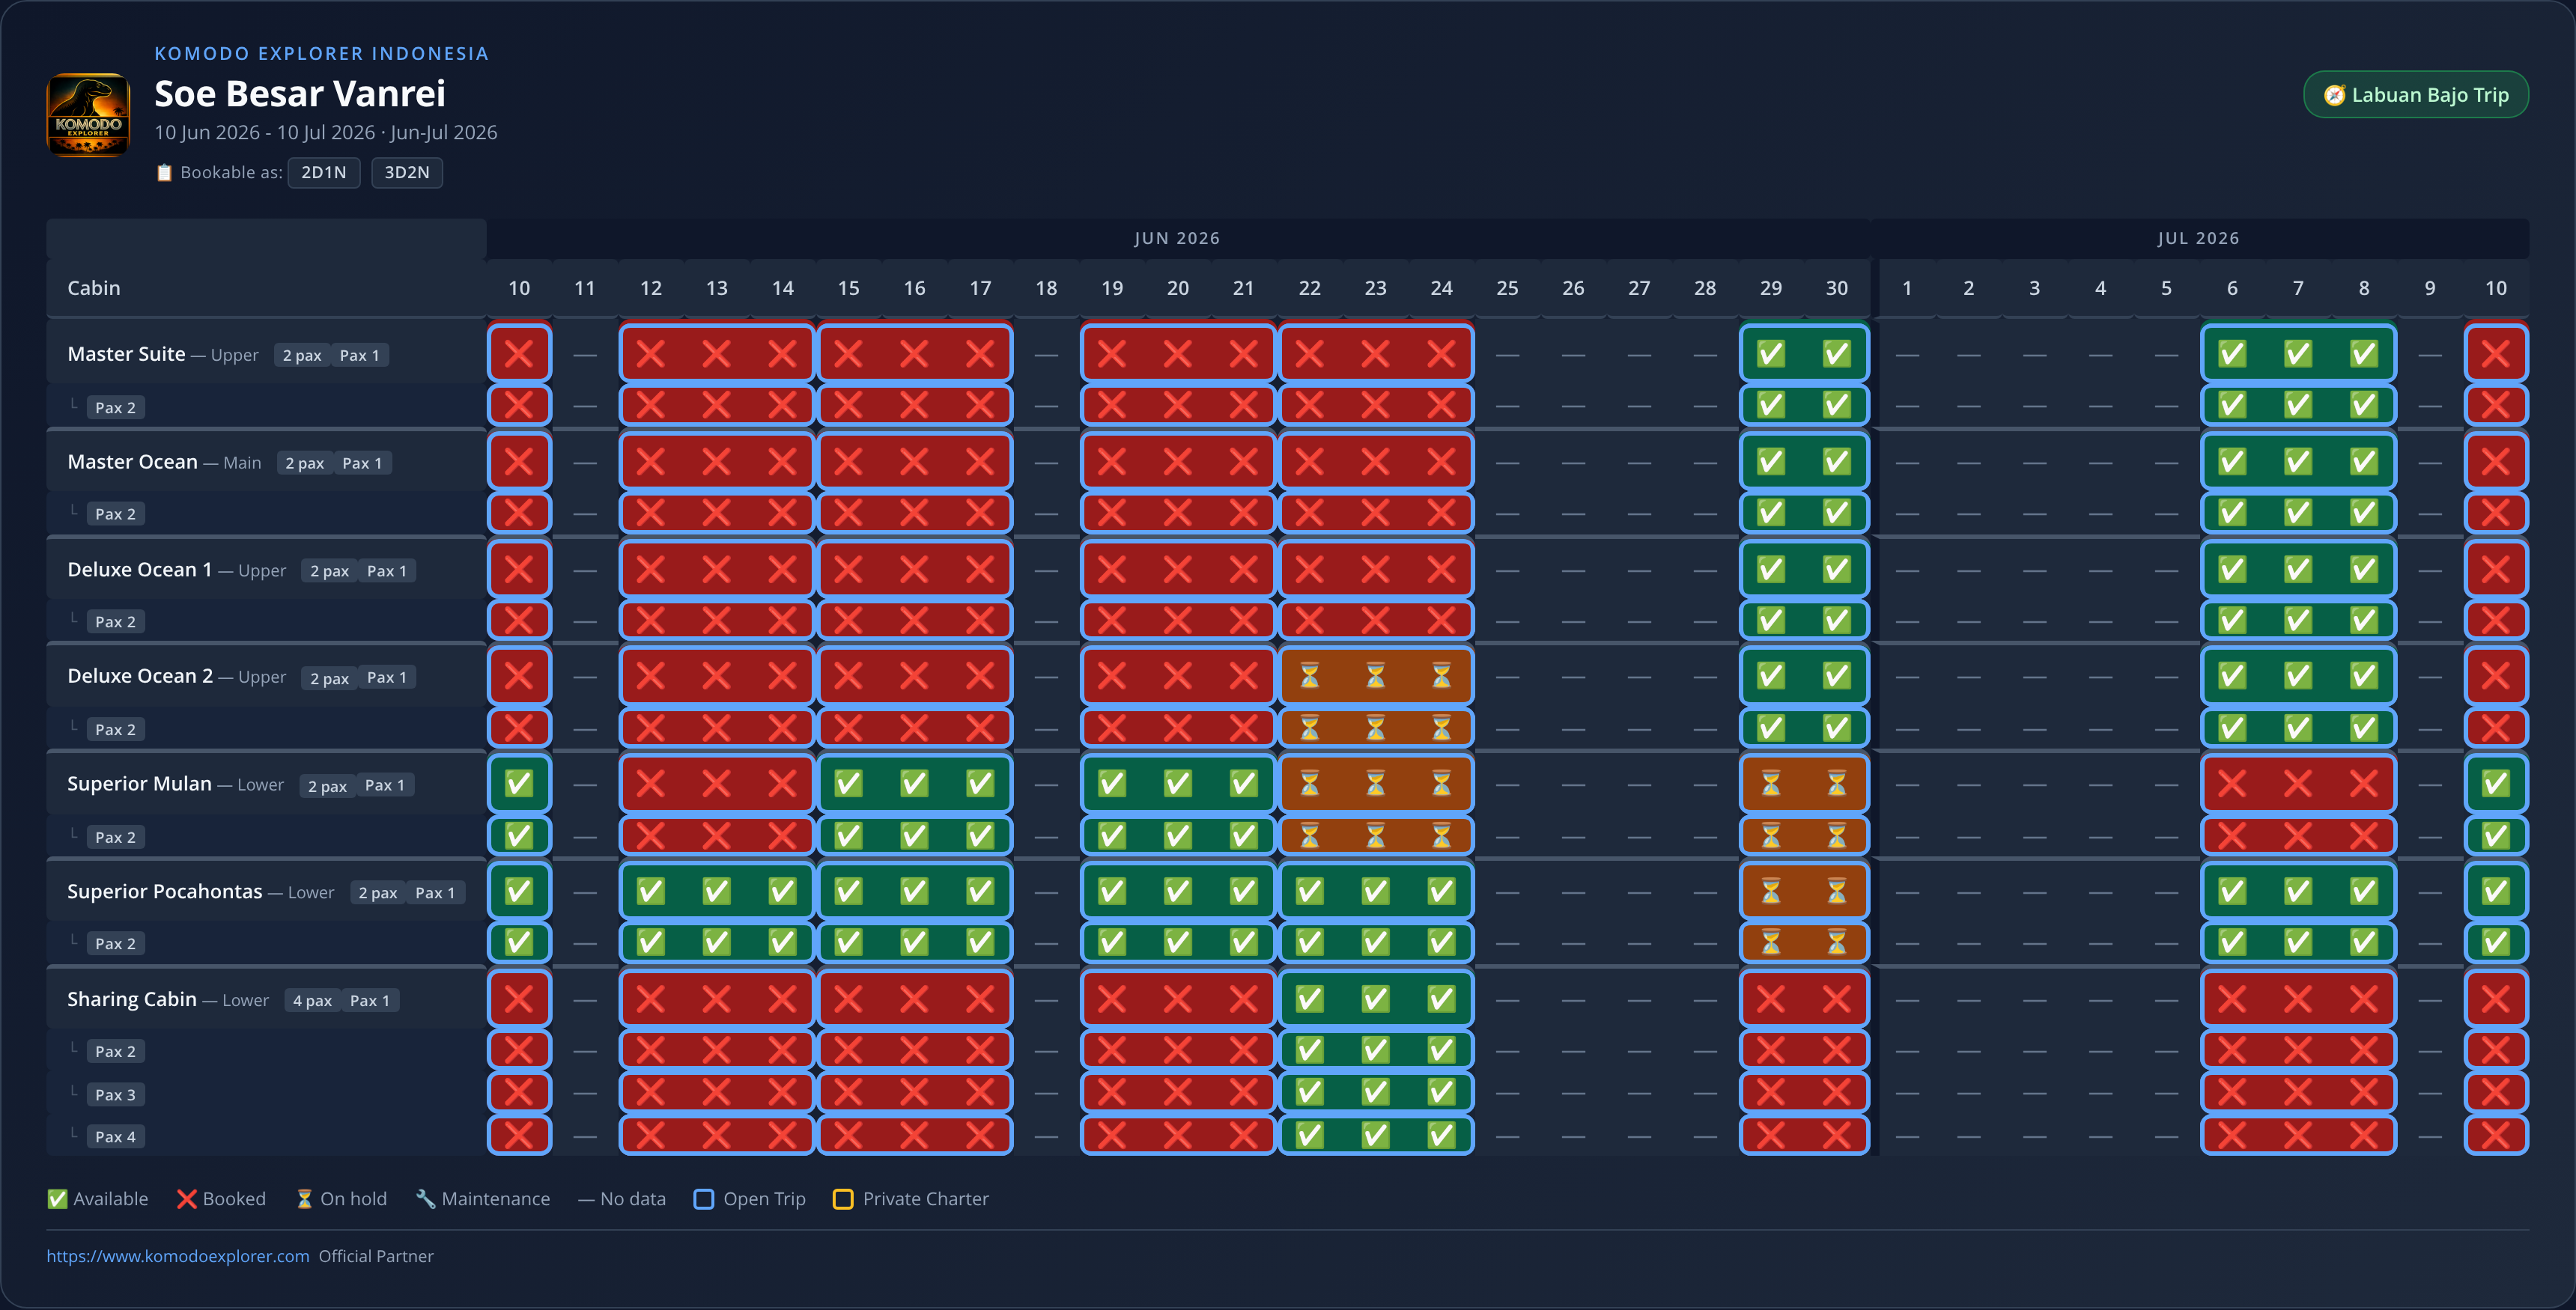Screen dimensions: 2576x1310
Task: Click the on-hold hourglass for Superior Pocahontas Pax 1 on Jun 29
Action: pyautogui.click(x=1770, y=891)
